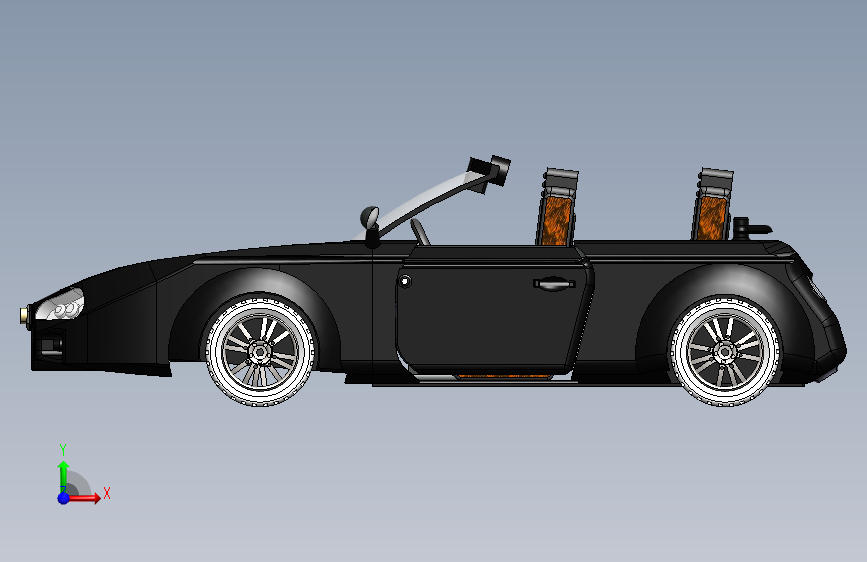Select the front wheel arch fender
Screen dimensions: 867x562
(254, 285)
